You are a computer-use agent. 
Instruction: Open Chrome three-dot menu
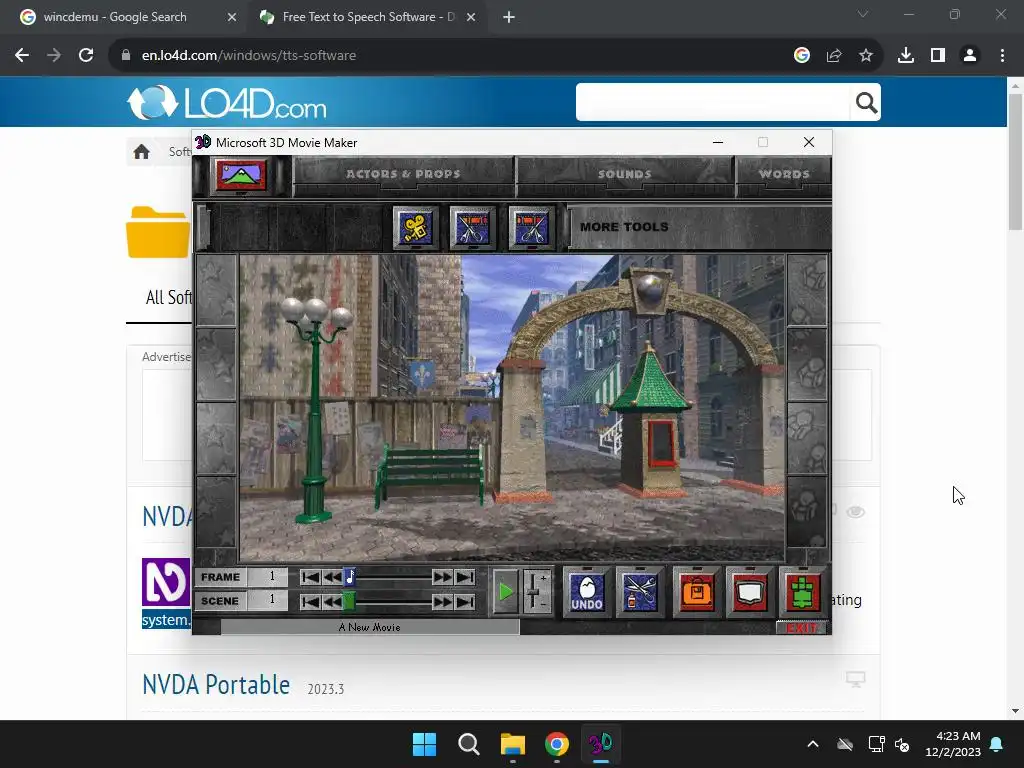1002,56
